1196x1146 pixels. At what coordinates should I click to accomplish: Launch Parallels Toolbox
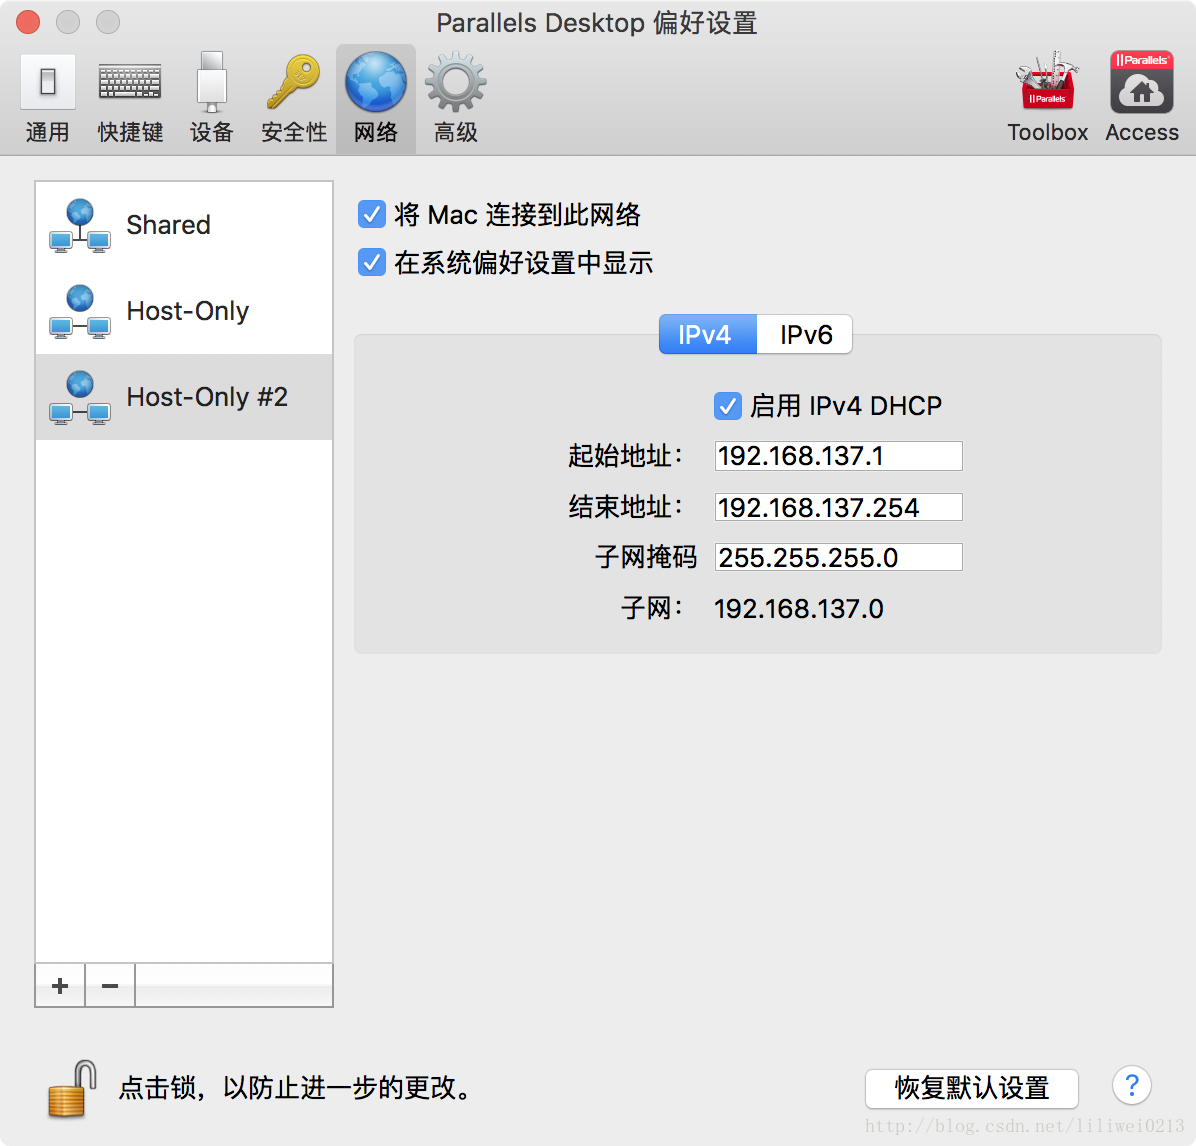pos(1047,99)
